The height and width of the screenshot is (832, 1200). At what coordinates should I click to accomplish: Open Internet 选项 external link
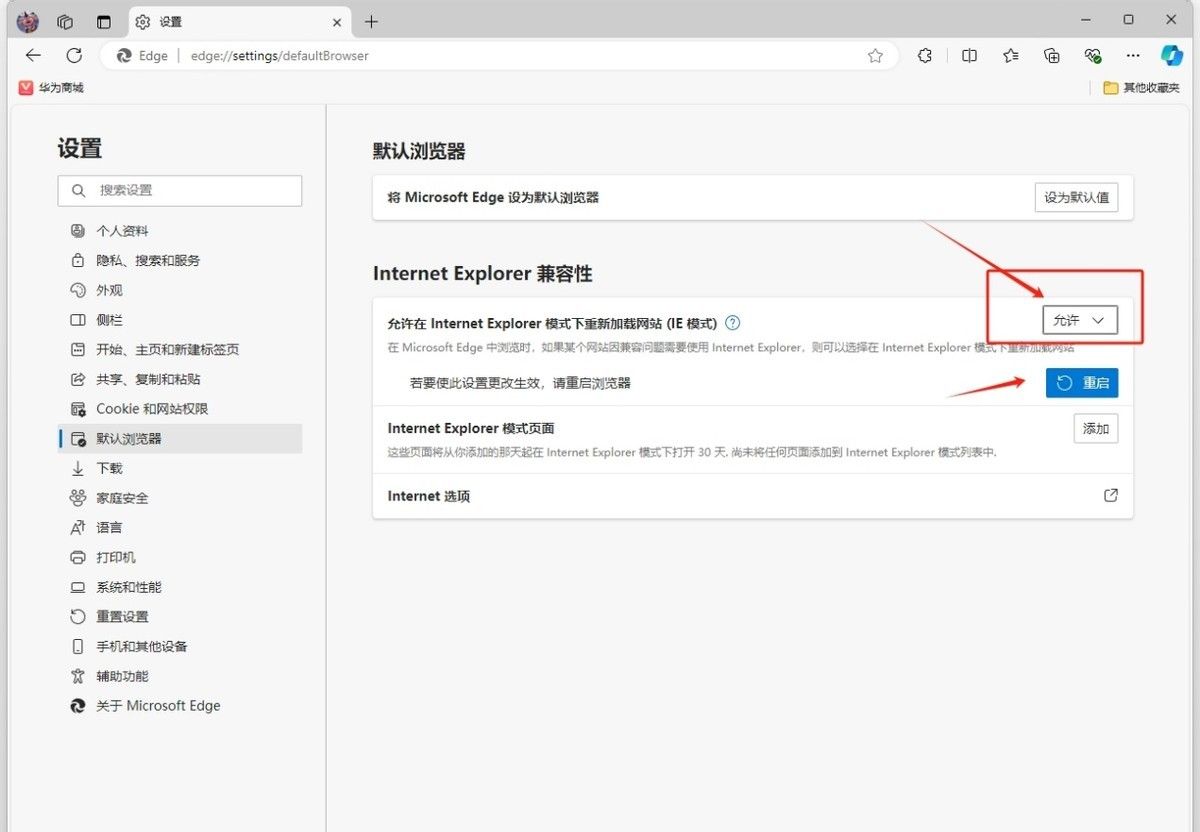[x=1110, y=495]
